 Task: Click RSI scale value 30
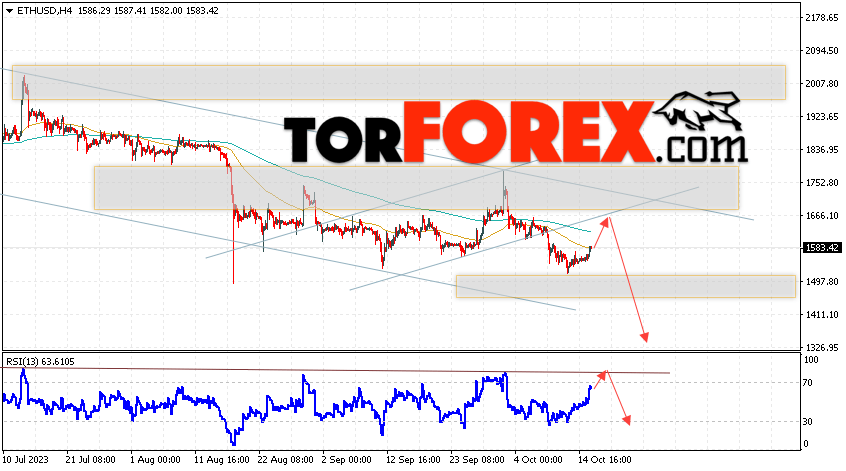coord(808,422)
